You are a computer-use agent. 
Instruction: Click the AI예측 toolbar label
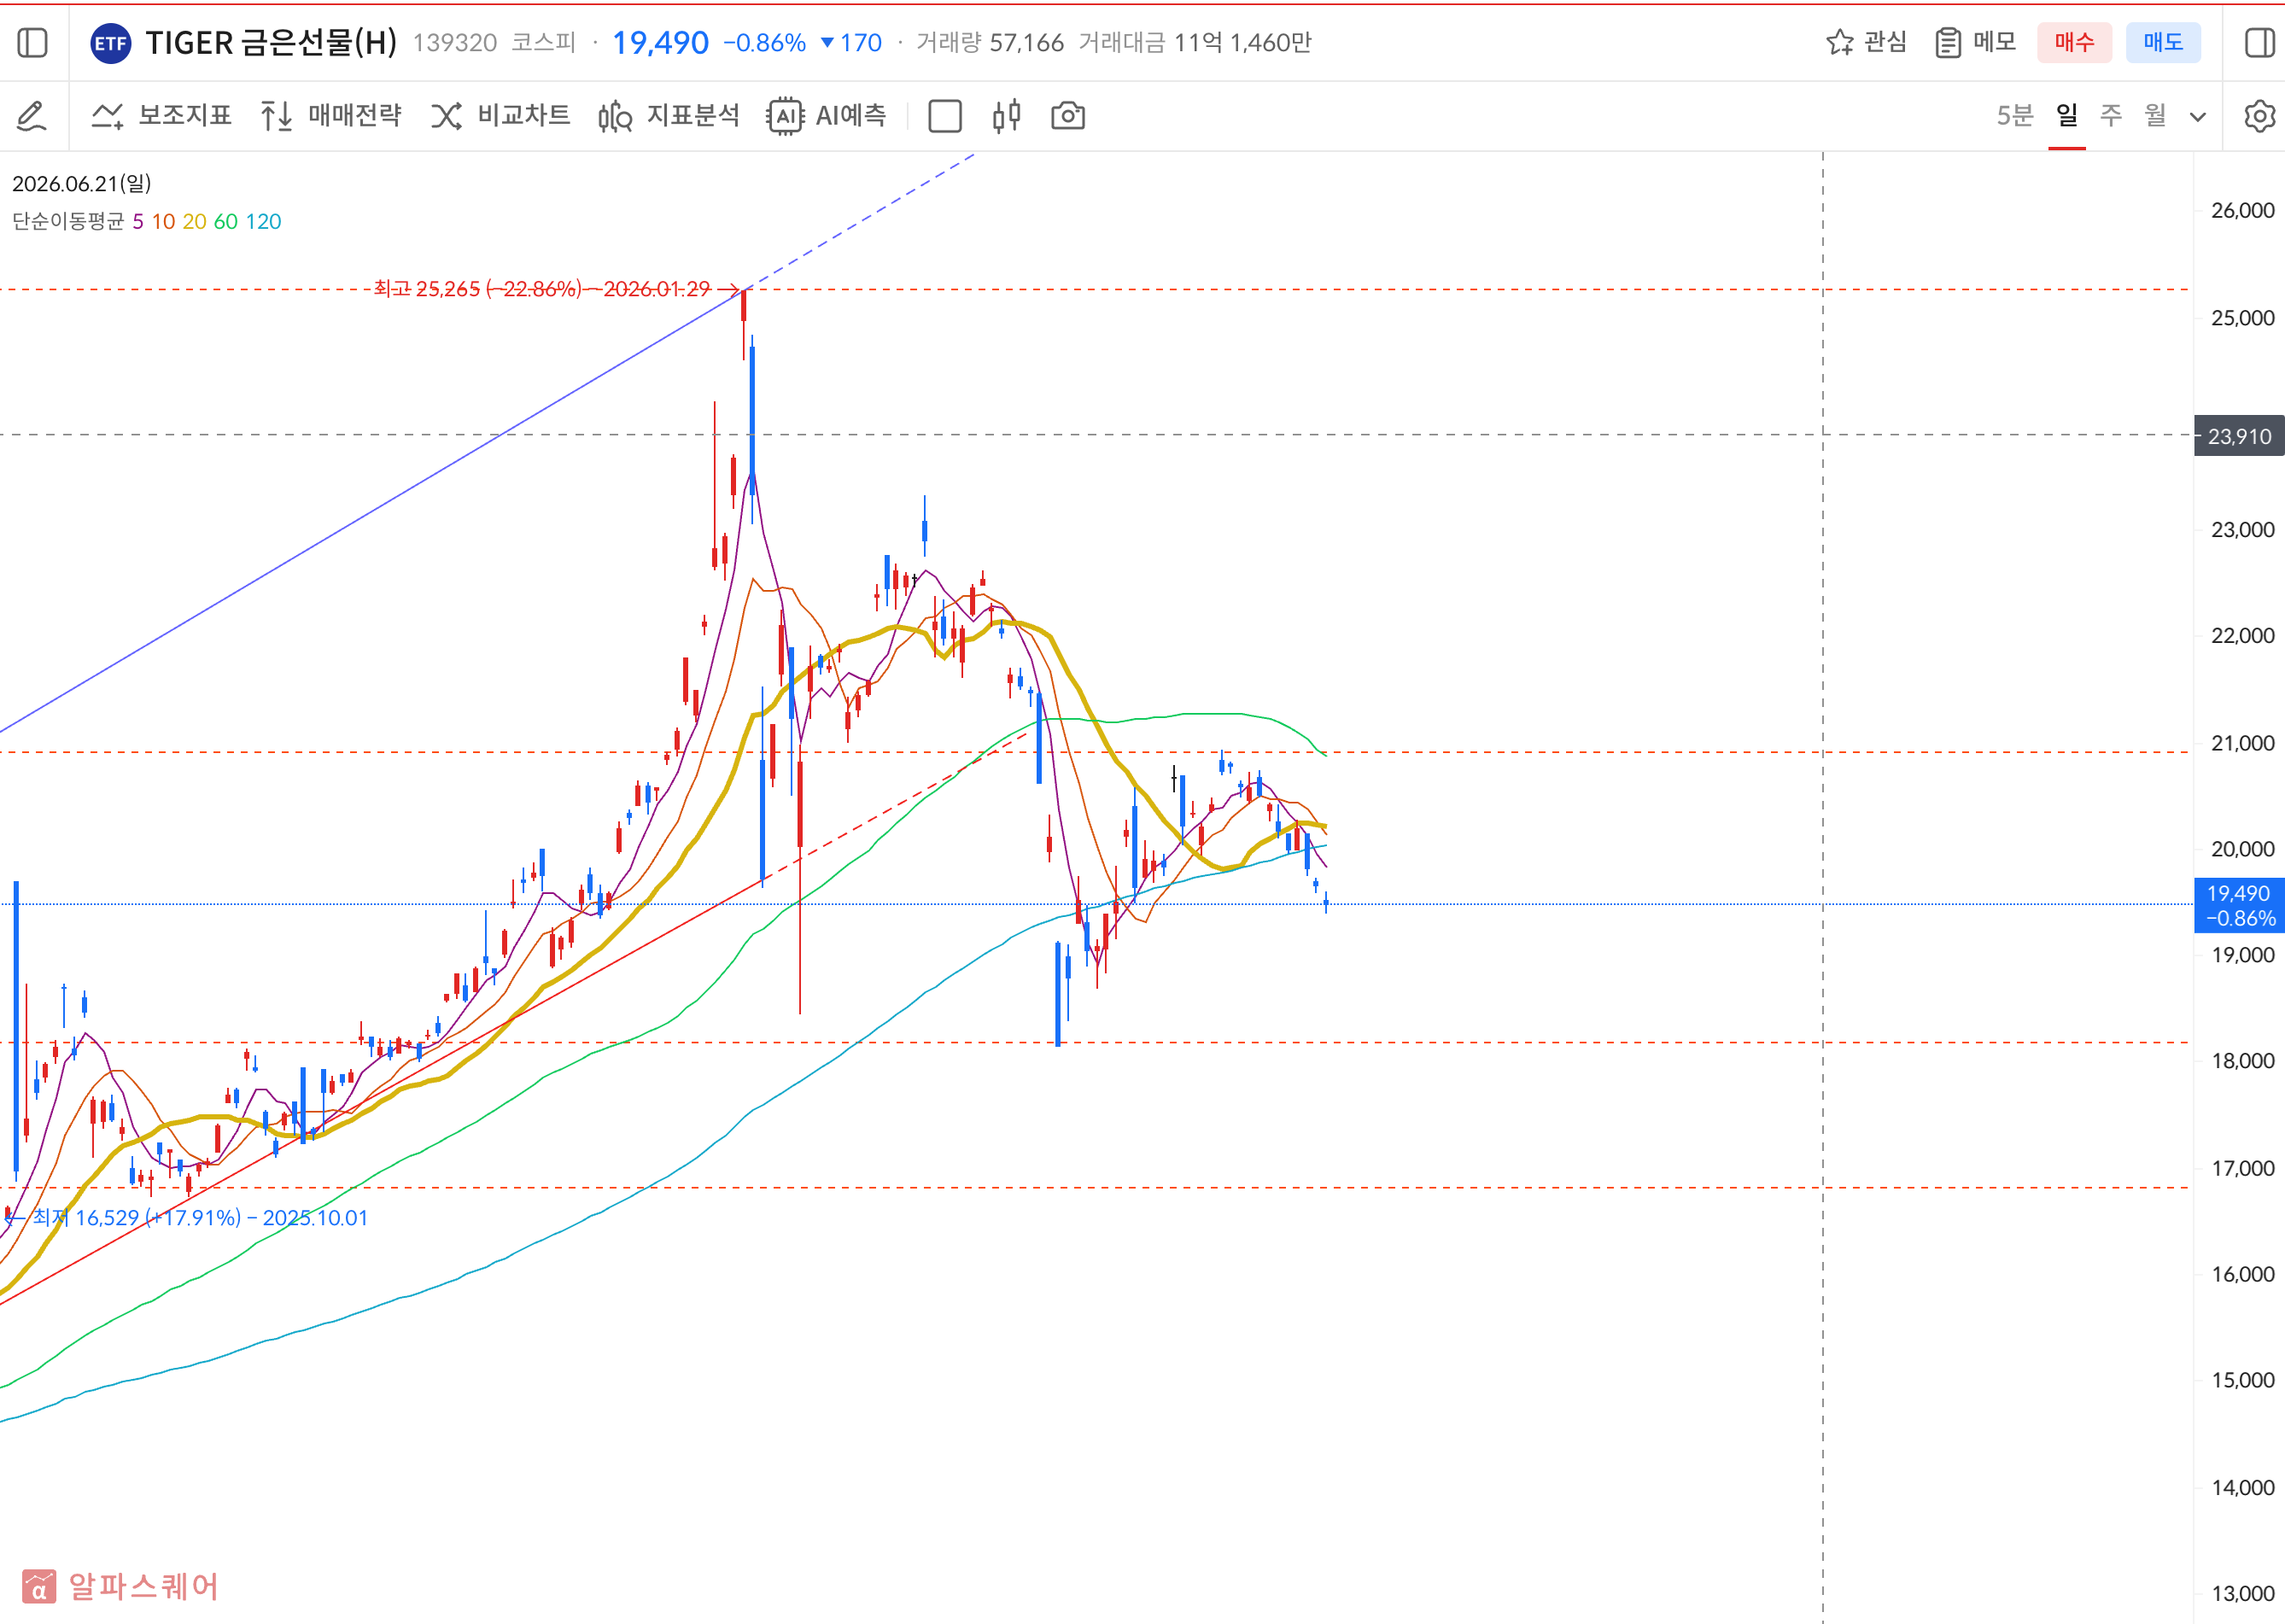tap(851, 115)
